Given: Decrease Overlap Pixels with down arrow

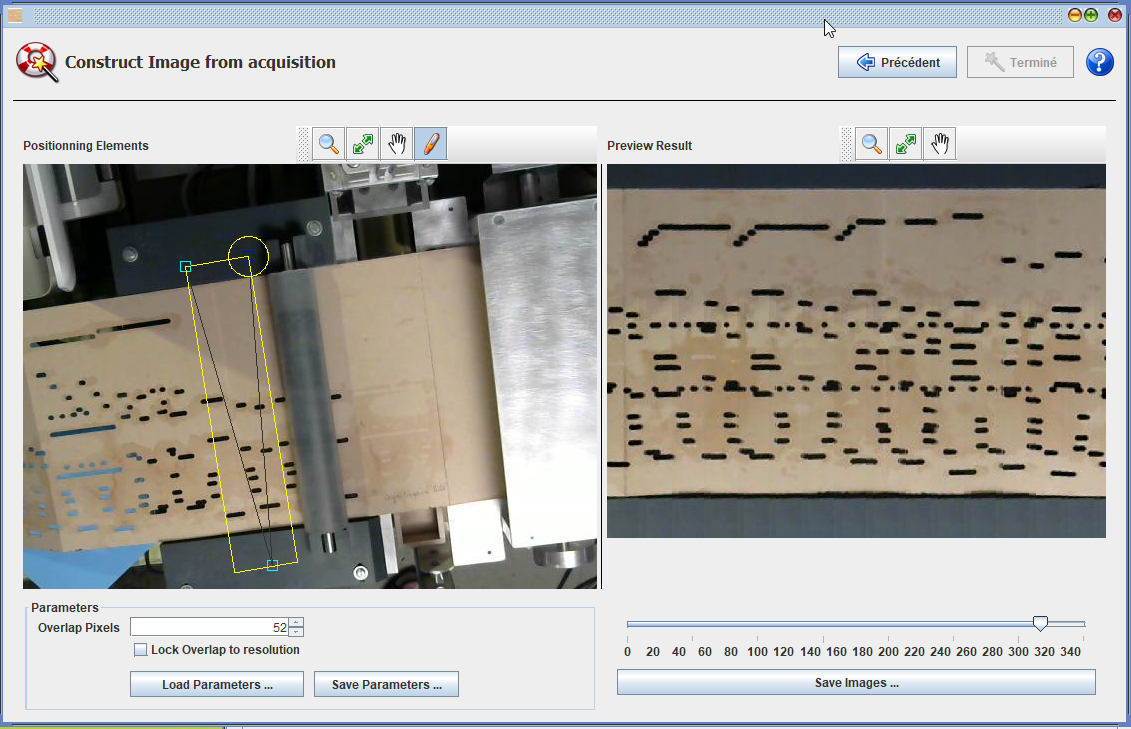Looking at the screenshot, I should click(x=296, y=632).
